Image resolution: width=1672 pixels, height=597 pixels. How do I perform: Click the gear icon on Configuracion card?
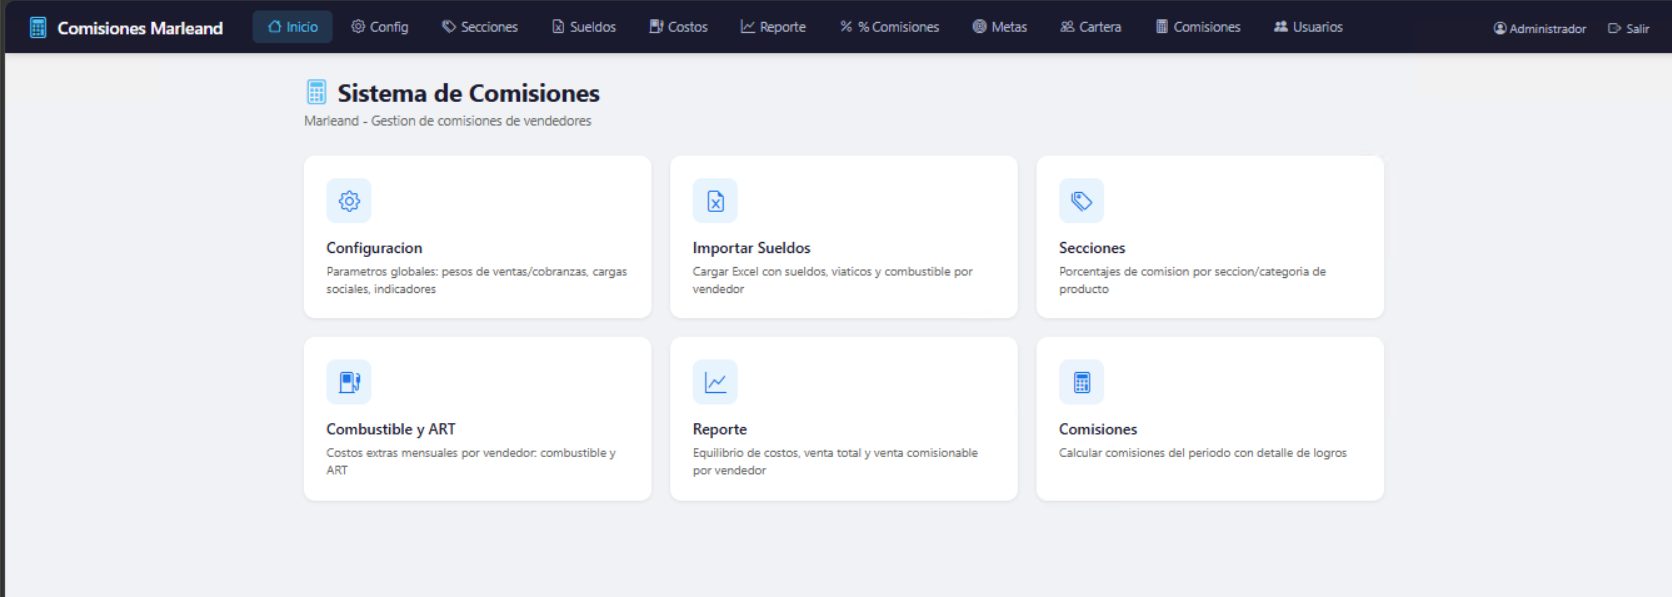(x=349, y=201)
